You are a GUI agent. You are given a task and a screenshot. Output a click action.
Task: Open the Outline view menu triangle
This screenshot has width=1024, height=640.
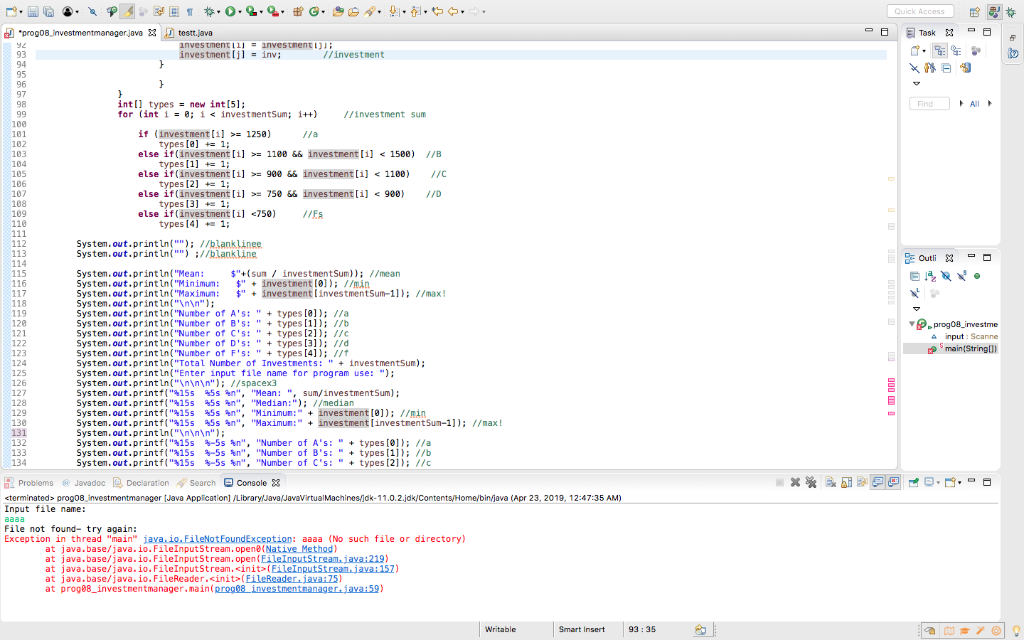[916, 308]
